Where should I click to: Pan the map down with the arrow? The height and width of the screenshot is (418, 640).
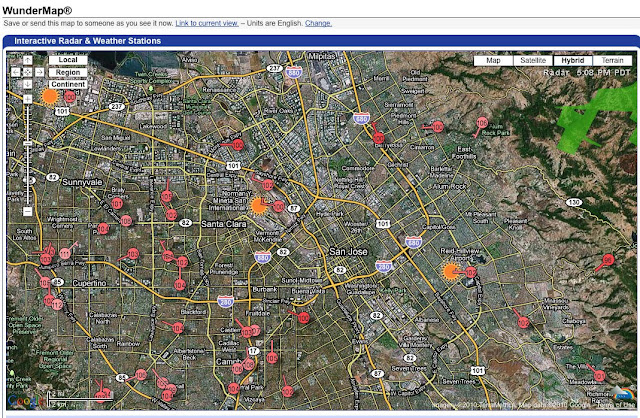pos(27,84)
